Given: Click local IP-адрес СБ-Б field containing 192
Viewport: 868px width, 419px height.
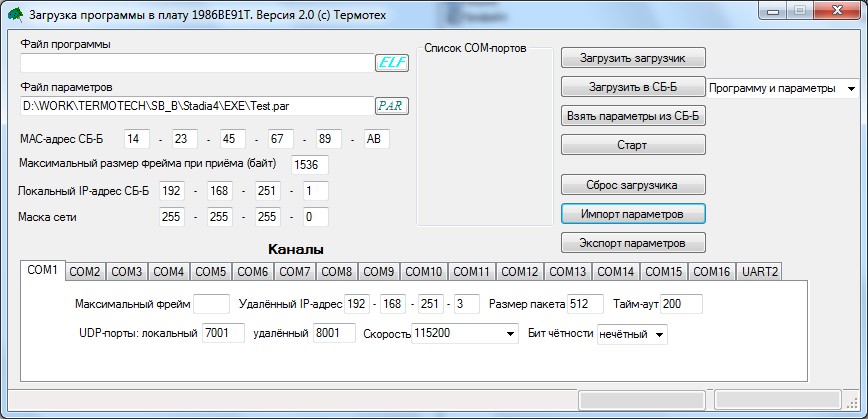Looking at the screenshot, I should coord(172,191).
